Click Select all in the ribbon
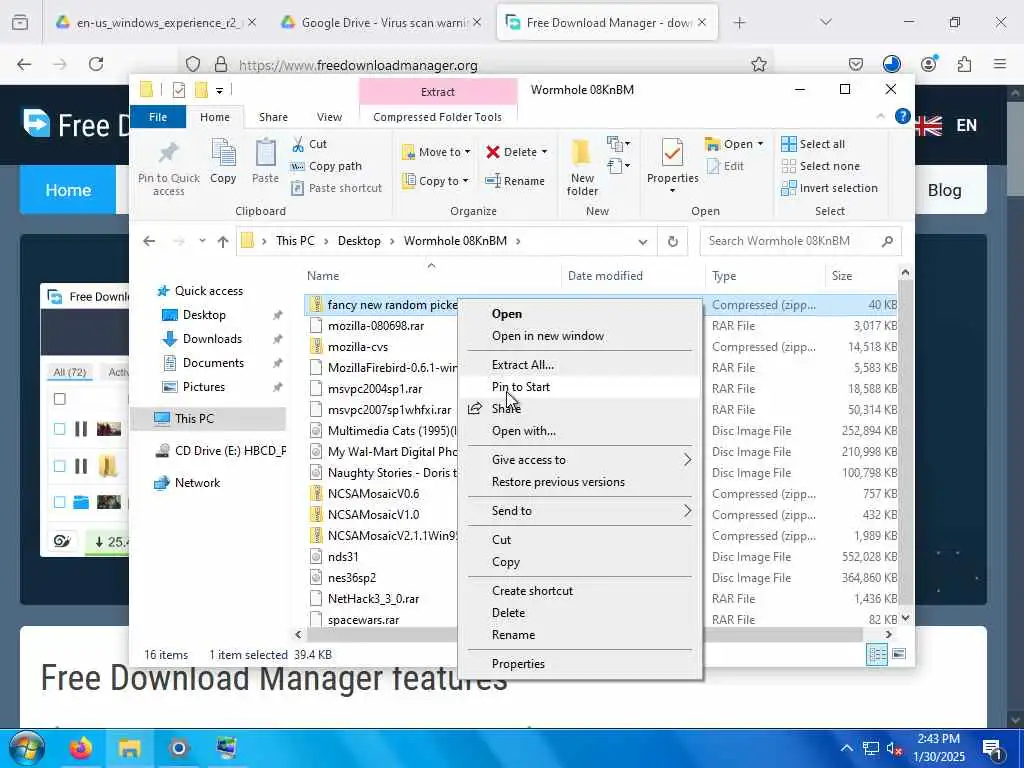The image size is (1024, 768). 813,144
